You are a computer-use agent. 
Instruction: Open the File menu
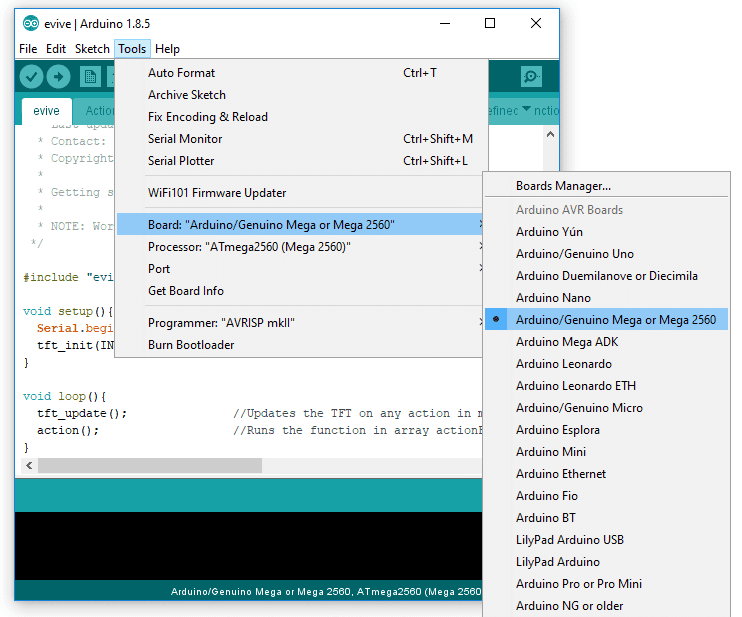[28, 49]
